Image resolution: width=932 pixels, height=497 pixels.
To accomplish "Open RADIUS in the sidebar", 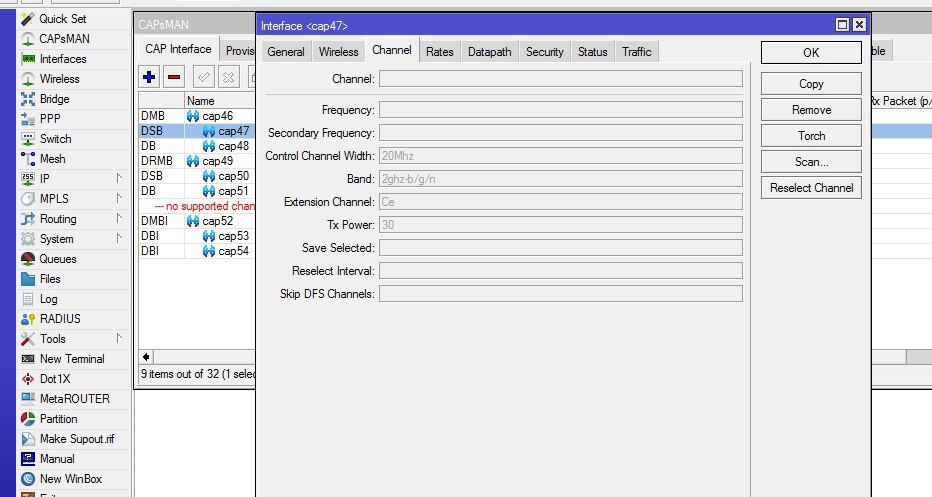I will (x=60, y=319).
